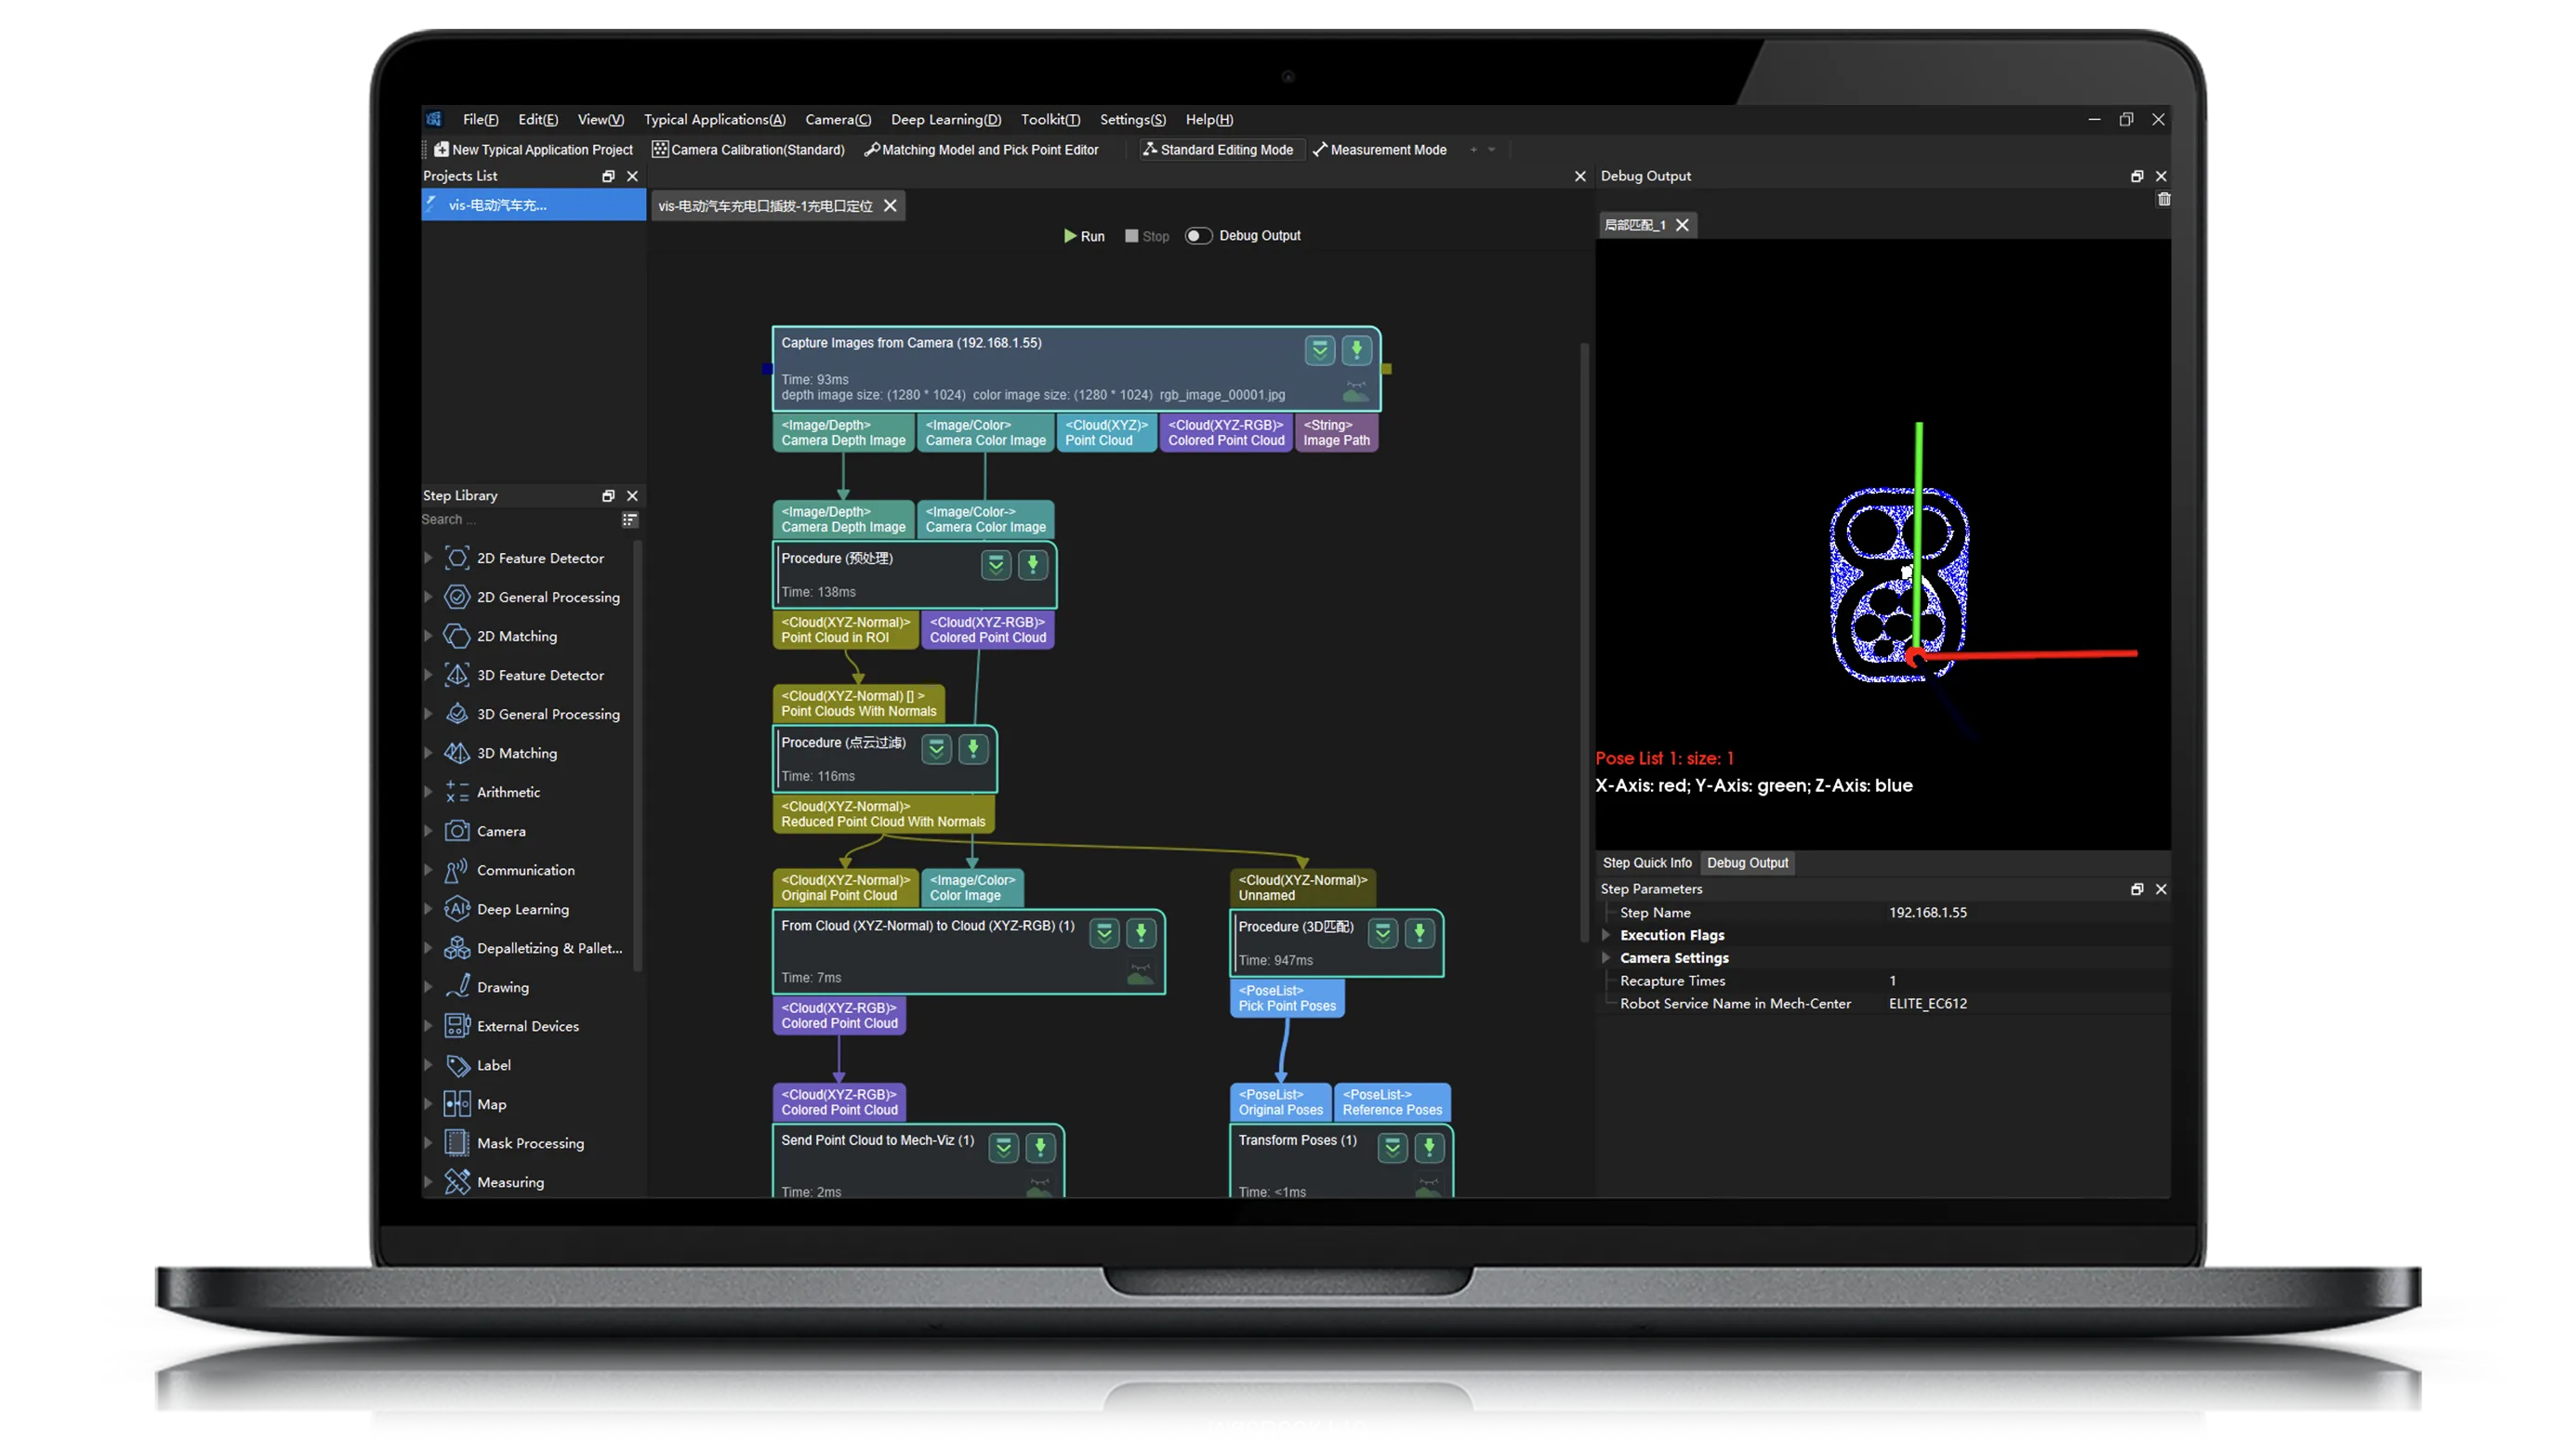Screen dimensions: 2576x1448
Task: Click the 3D Feature Detector icon
Action: tap(457, 675)
